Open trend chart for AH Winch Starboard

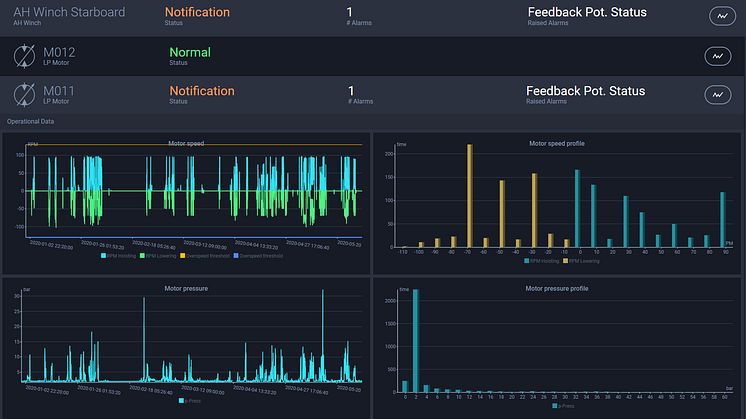point(722,16)
